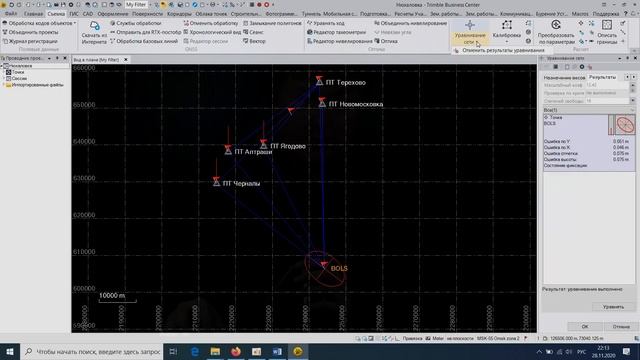The height and width of the screenshot is (360, 640).
Task: Open Службы обработки
Action: [136, 23]
